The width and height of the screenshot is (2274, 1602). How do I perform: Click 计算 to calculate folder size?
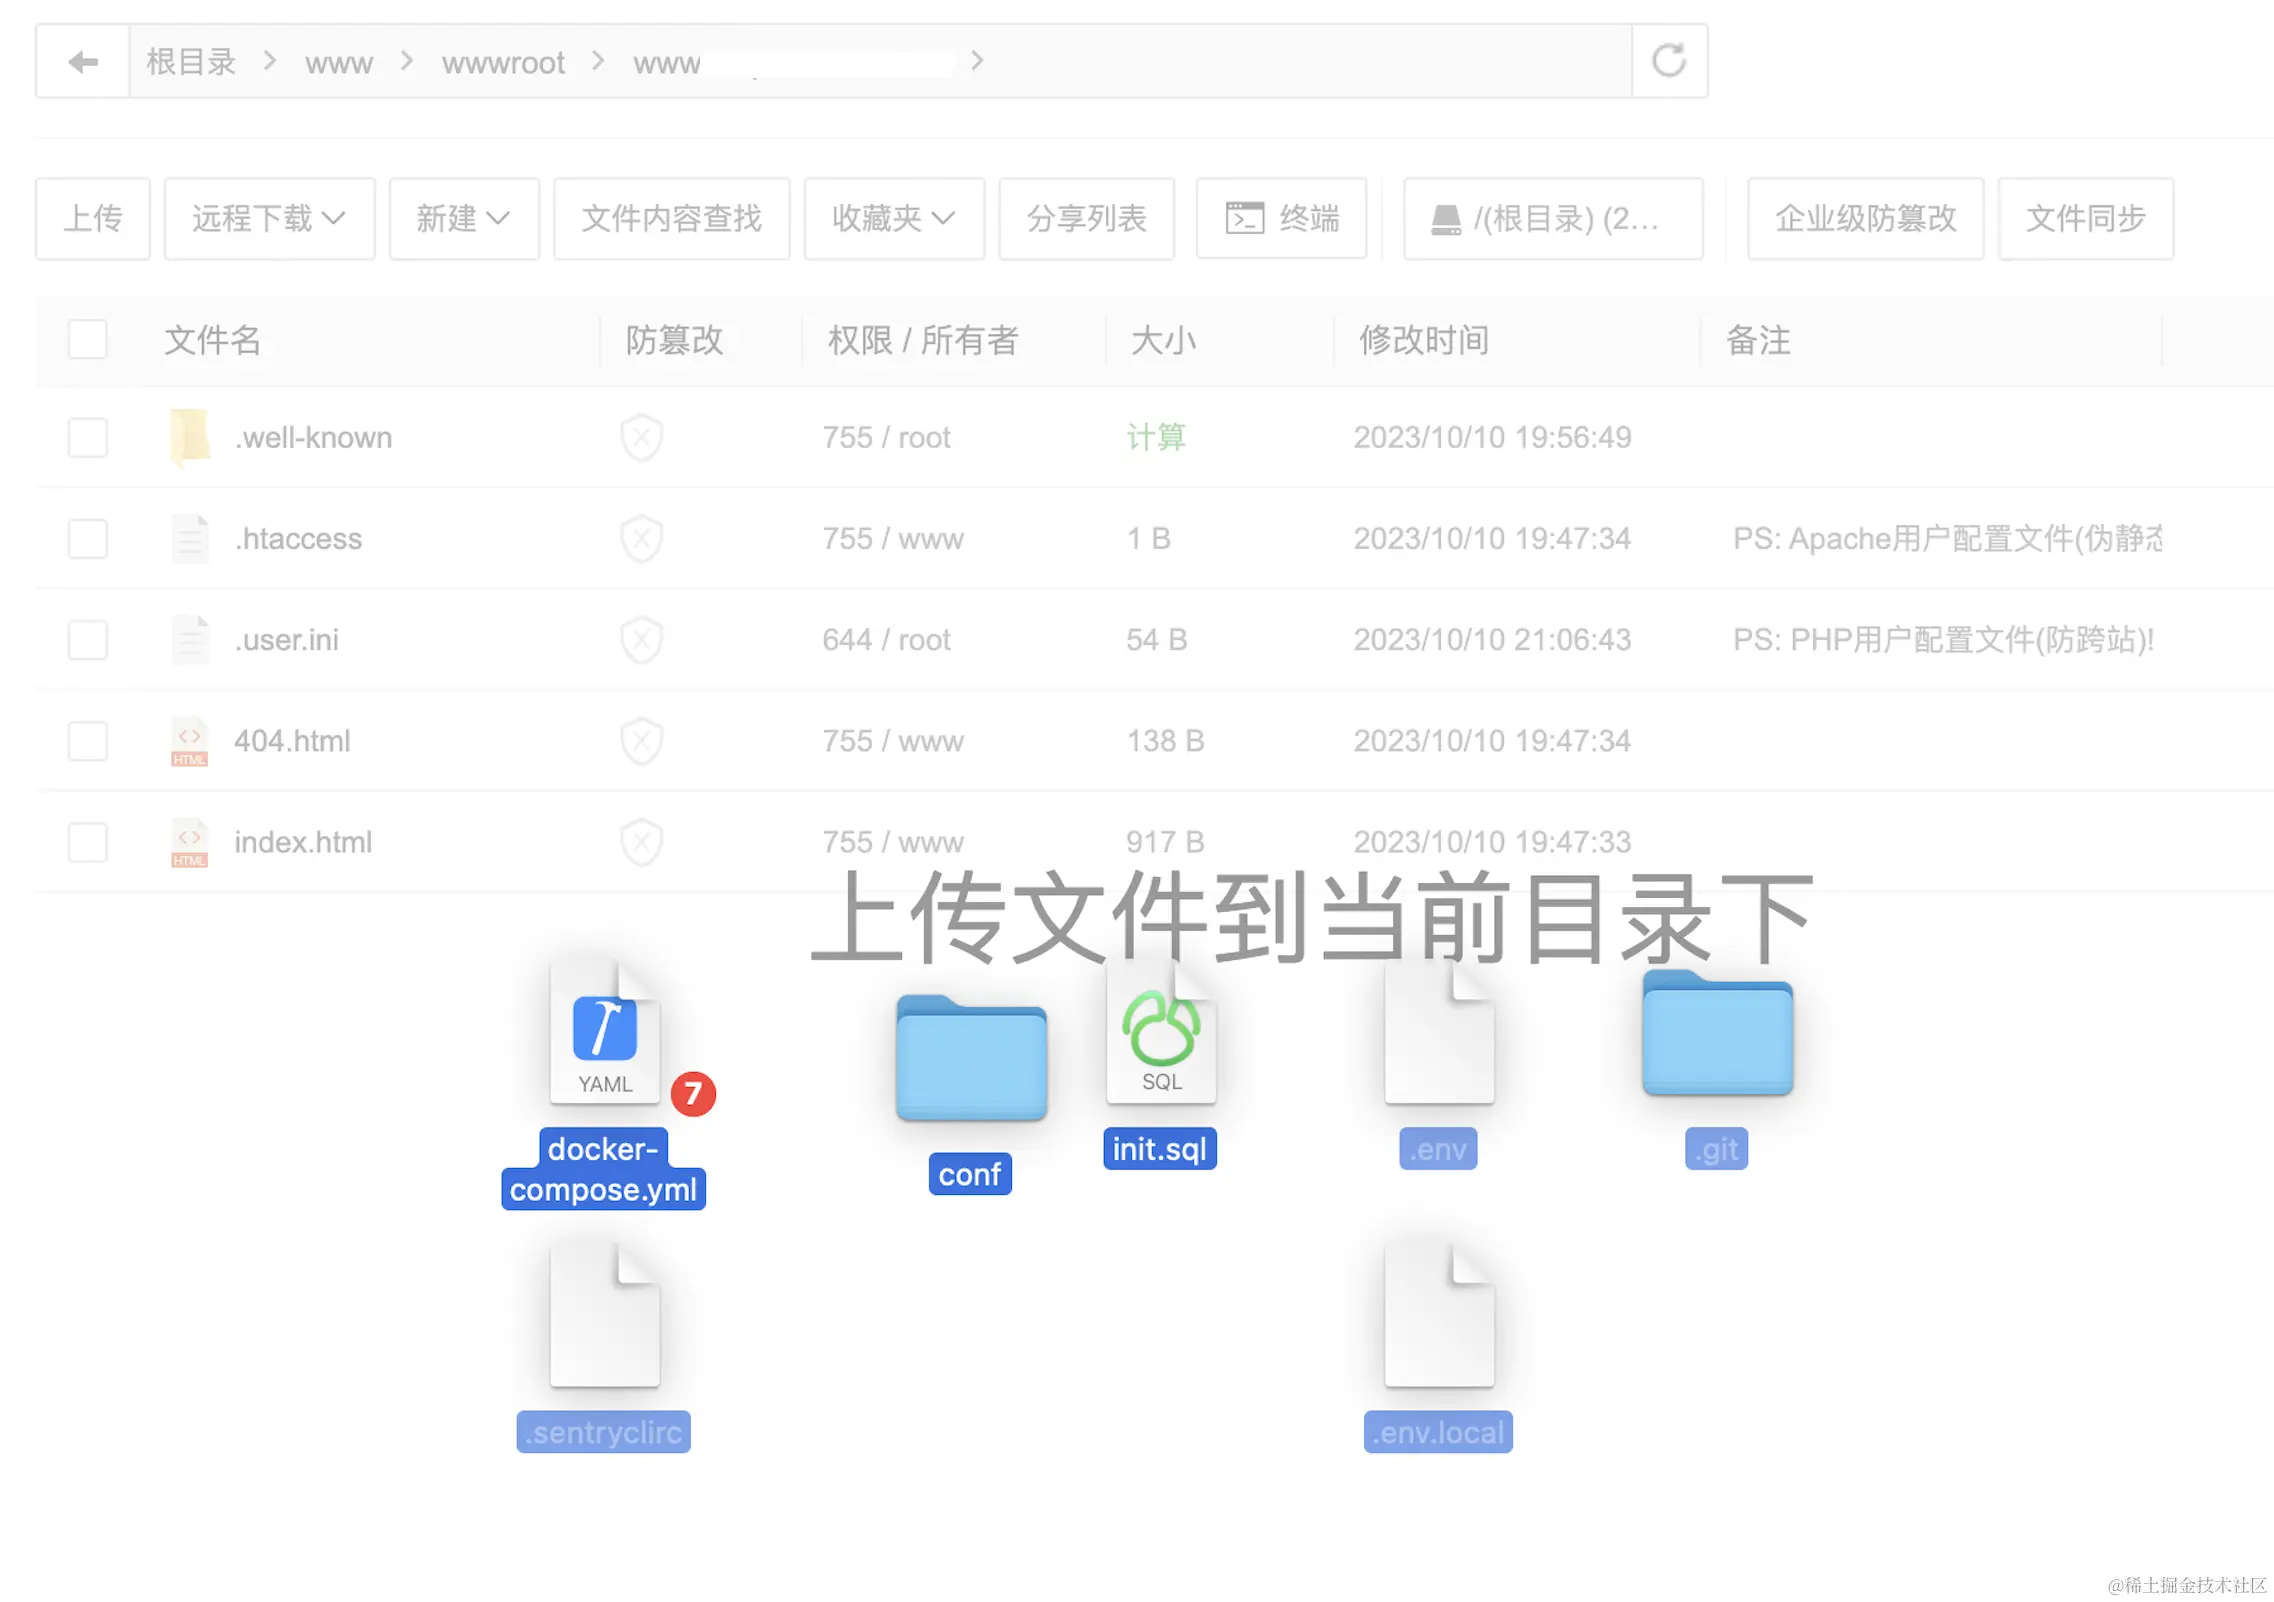coord(1155,437)
